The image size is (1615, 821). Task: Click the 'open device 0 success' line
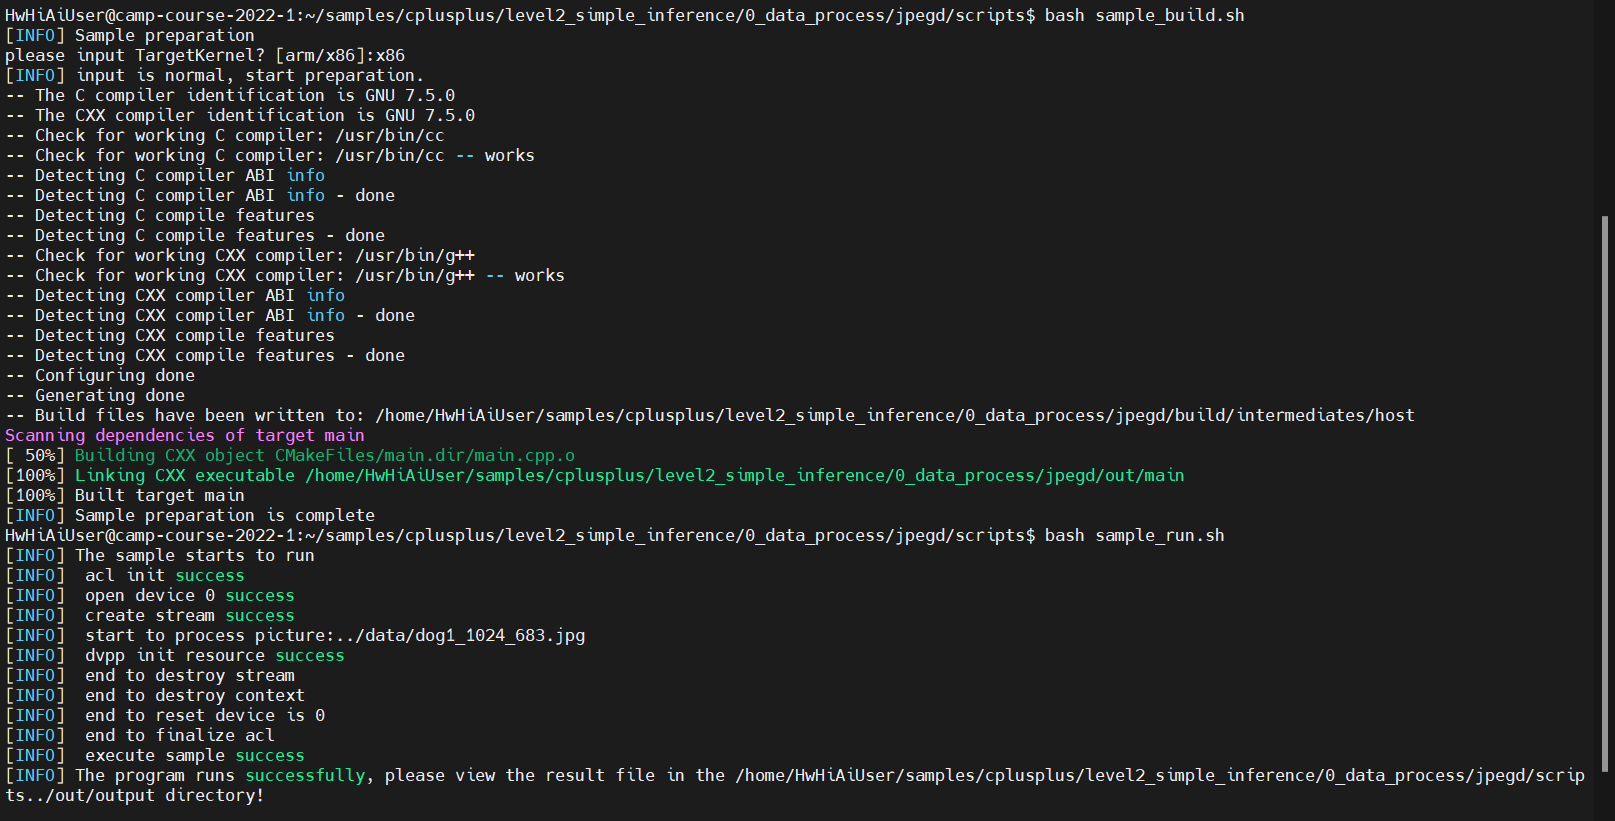189,596
